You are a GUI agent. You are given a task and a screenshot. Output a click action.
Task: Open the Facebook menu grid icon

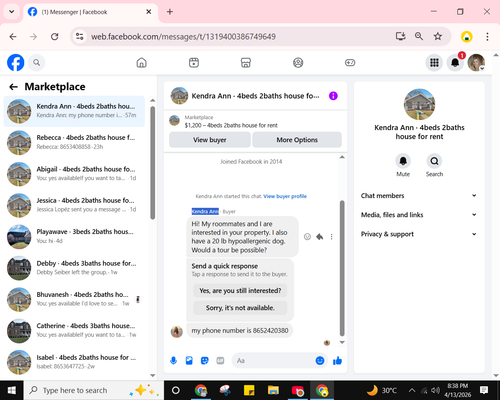[x=434, y=62]
